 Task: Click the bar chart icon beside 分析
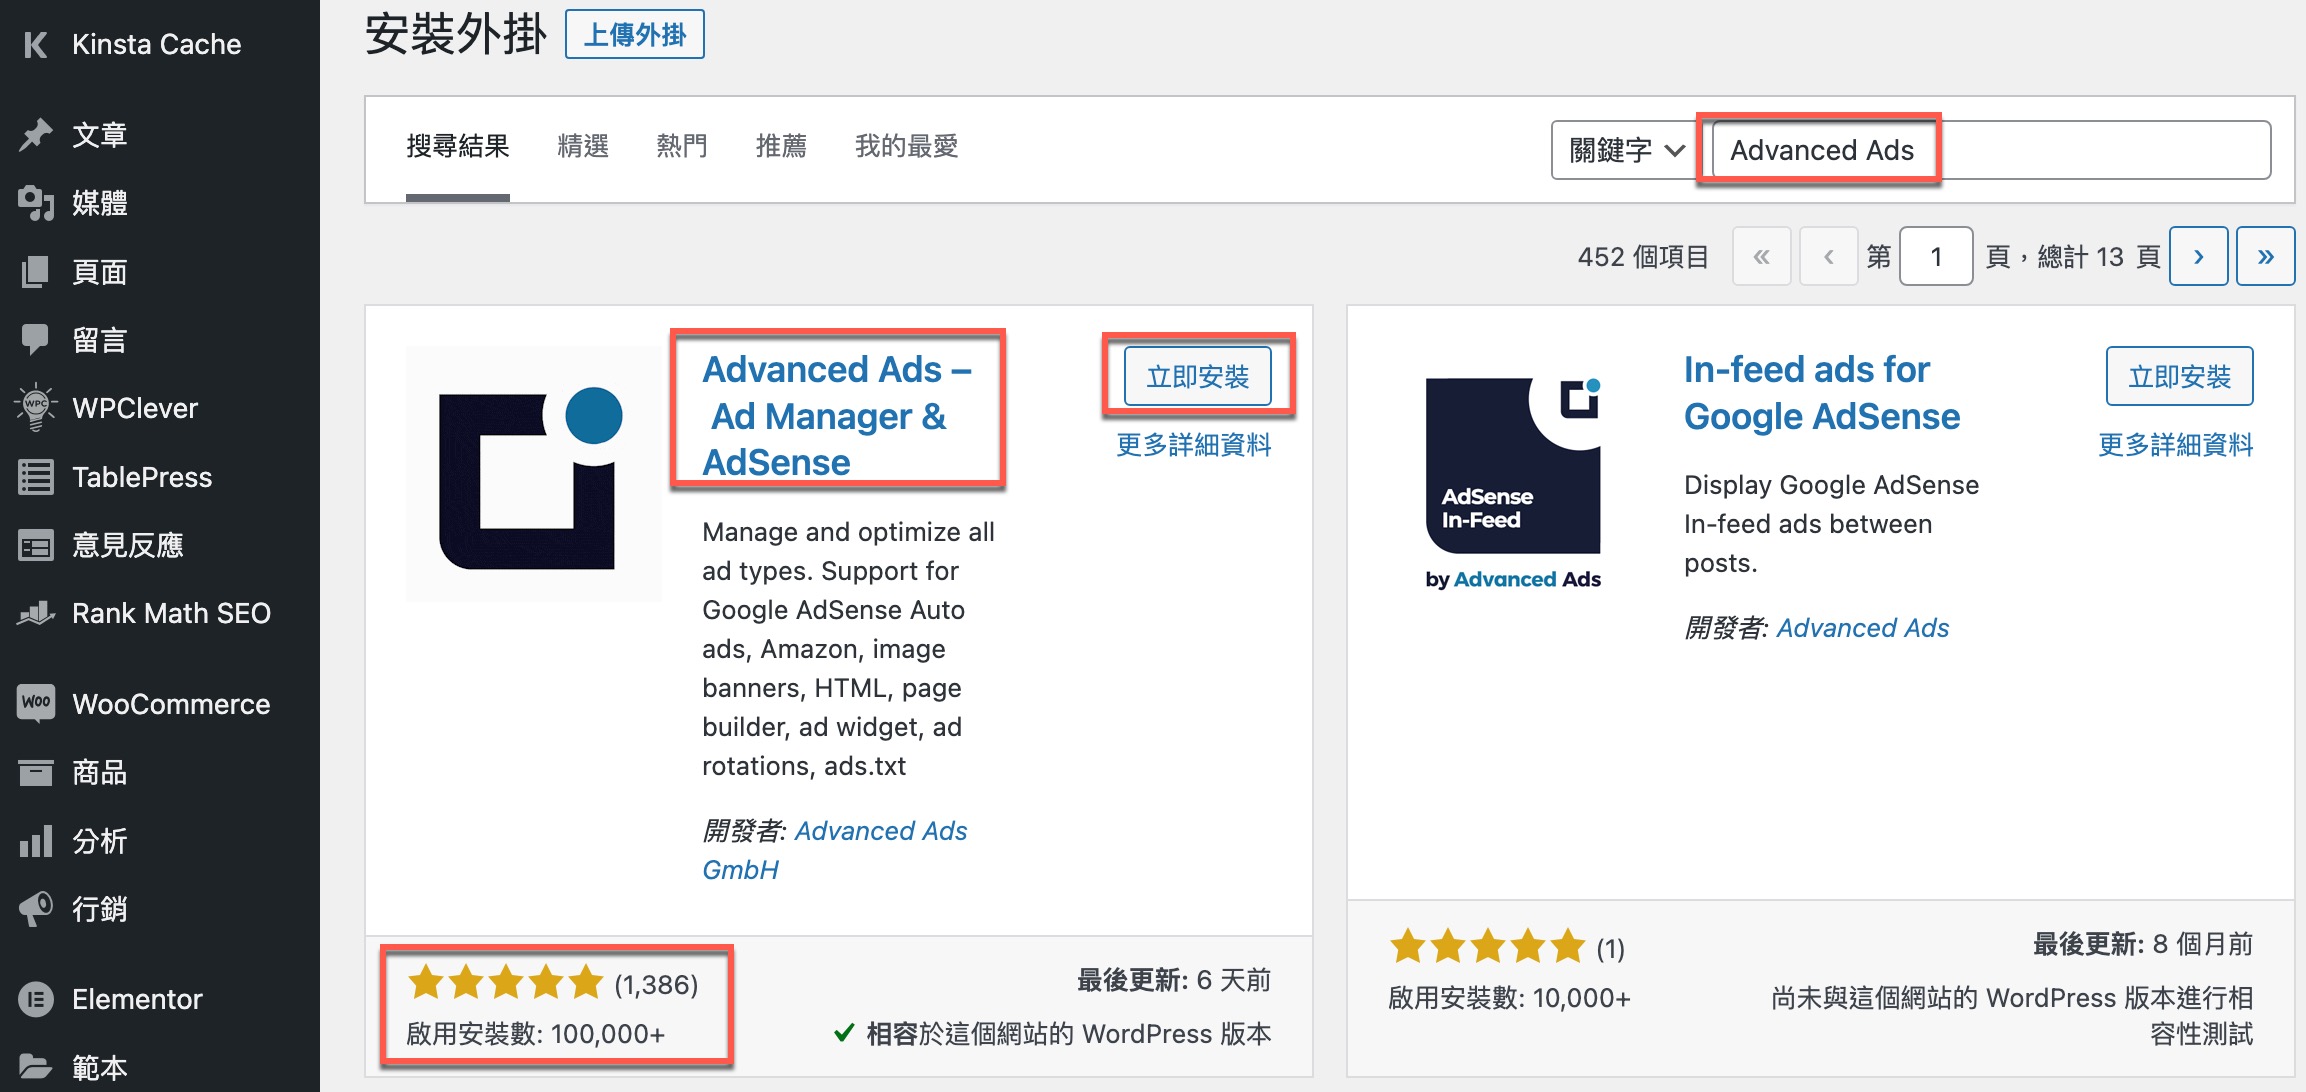[35, 840]
